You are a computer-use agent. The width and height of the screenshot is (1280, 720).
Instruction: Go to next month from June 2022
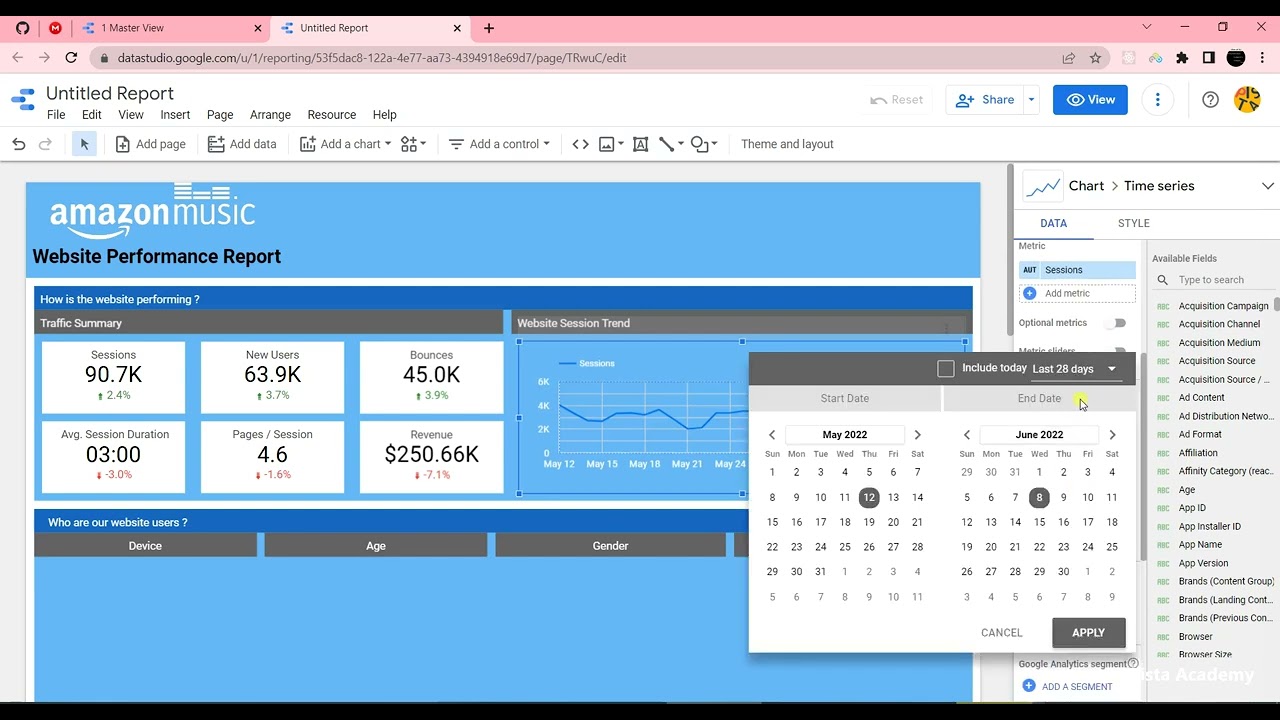tap(1112, 435)
